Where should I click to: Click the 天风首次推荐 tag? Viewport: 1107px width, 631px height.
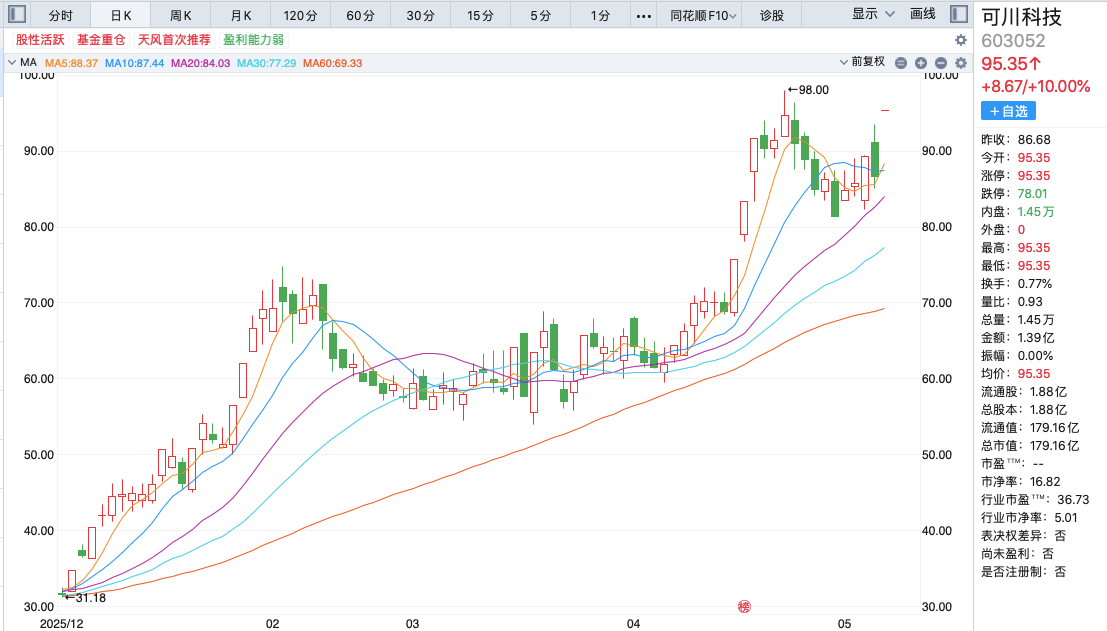174,40
